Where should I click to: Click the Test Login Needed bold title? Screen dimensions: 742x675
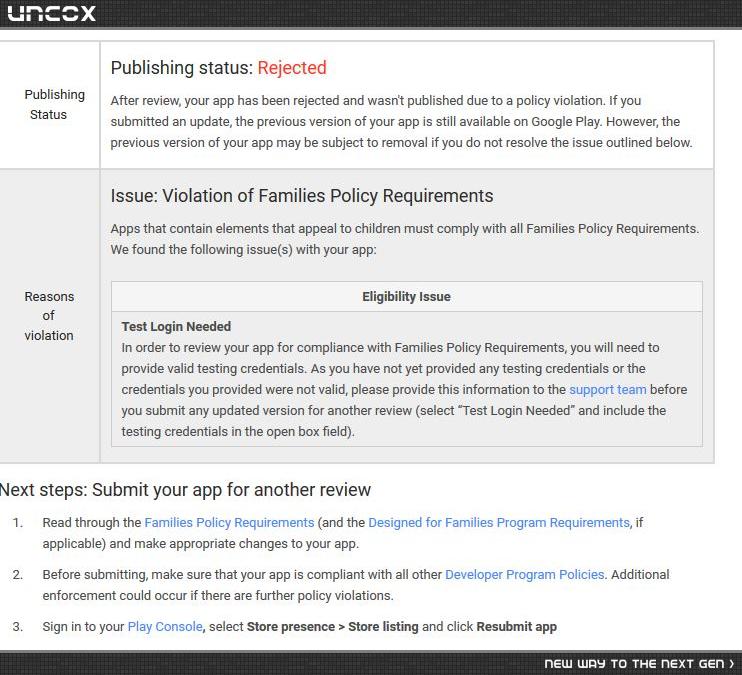(x=176, y=327)
